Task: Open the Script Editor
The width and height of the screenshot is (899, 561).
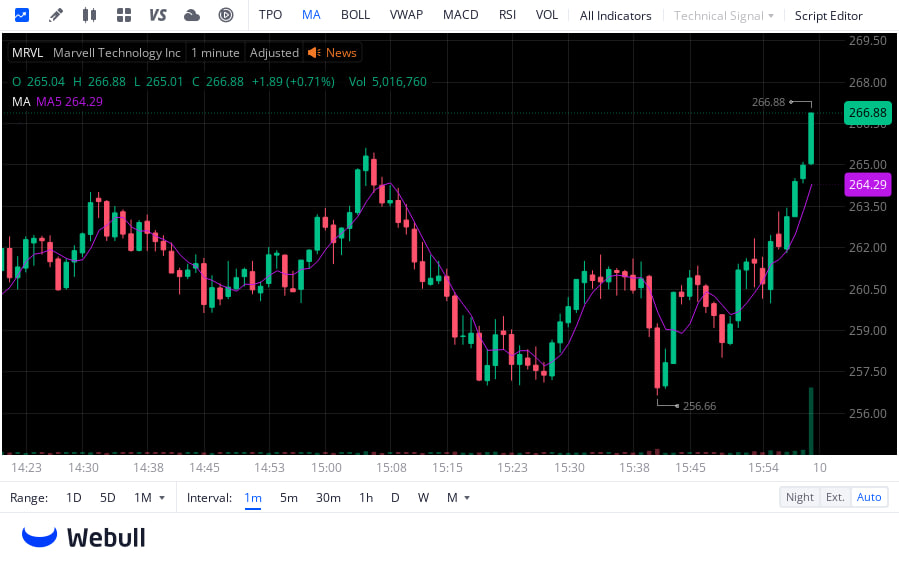Action: click(828, 16)
